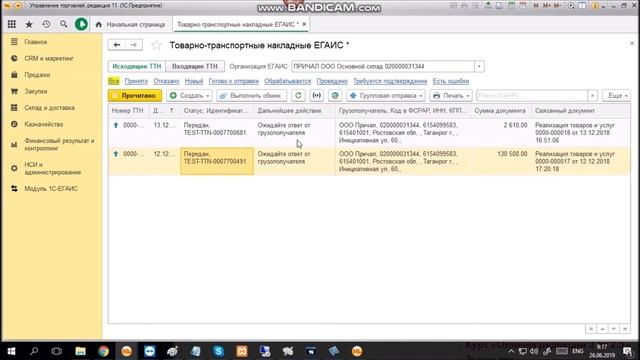Toggle the Прочитано button
The height and width of the screenshot is (360, 640).
click(135, 96)
